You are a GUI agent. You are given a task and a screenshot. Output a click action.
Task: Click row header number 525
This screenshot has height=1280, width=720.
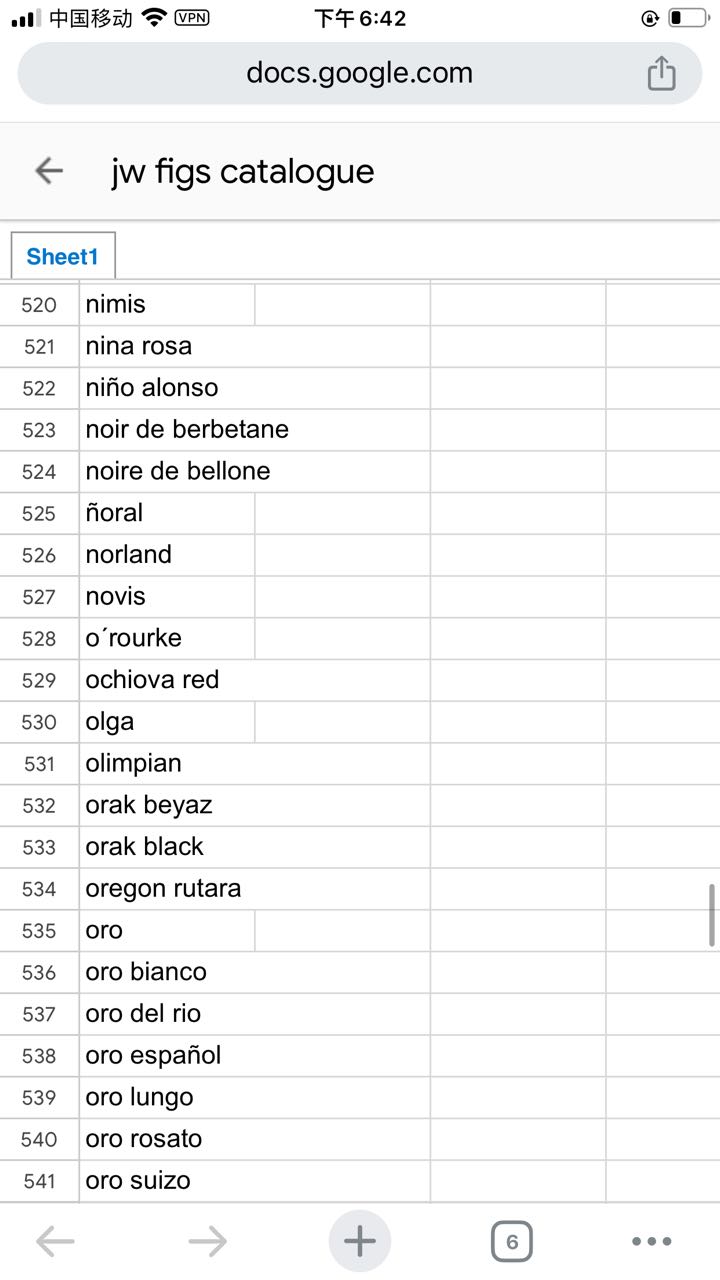39,513
